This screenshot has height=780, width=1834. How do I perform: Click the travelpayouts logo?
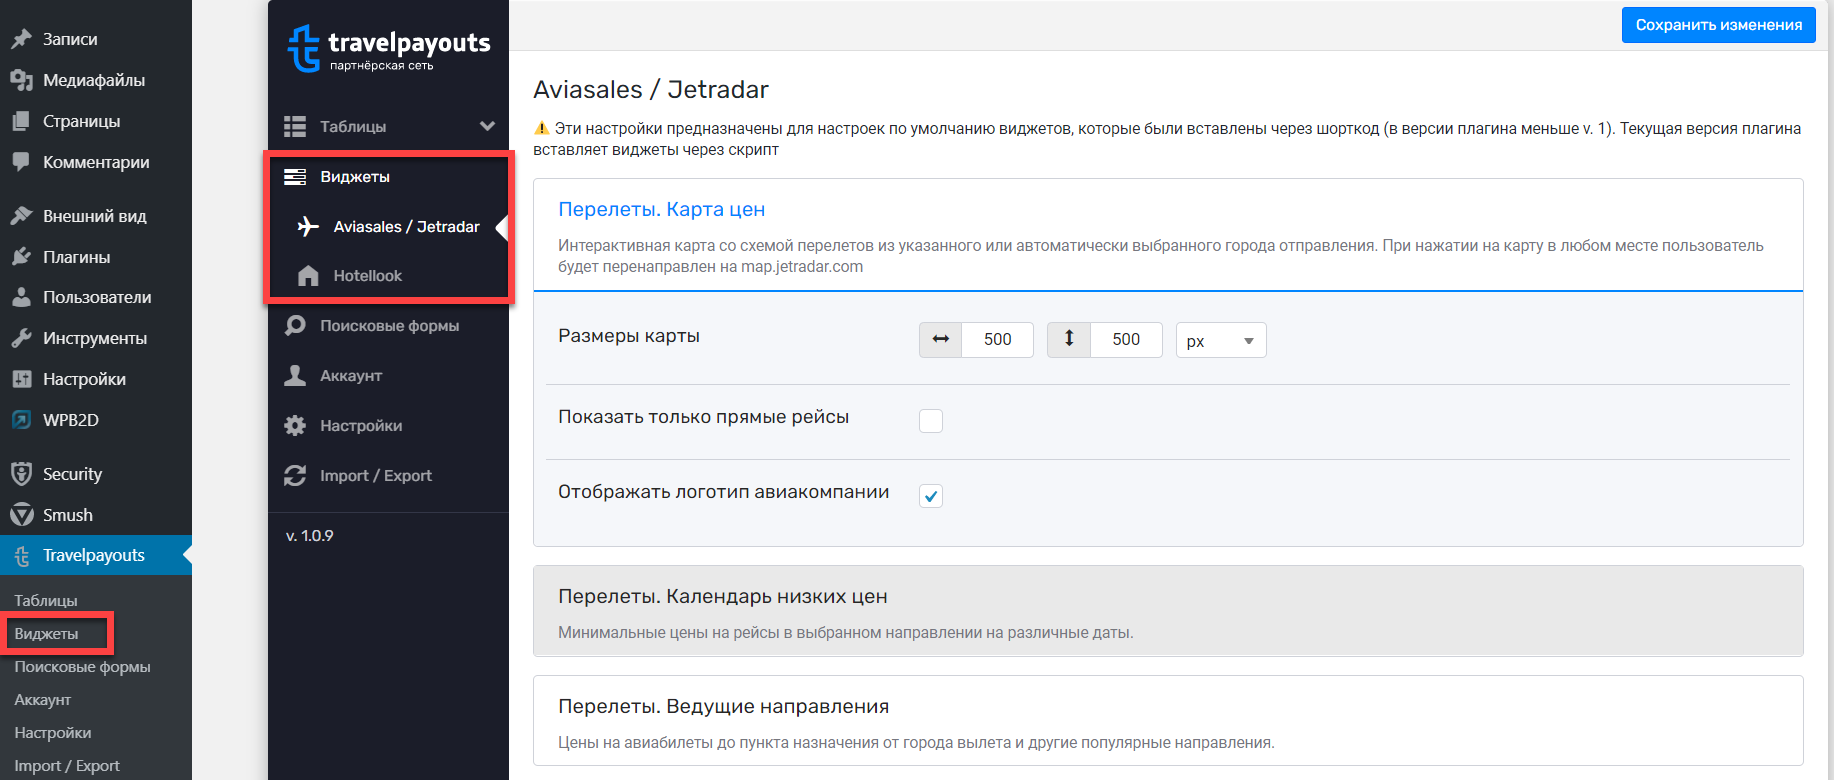(389, 48)
